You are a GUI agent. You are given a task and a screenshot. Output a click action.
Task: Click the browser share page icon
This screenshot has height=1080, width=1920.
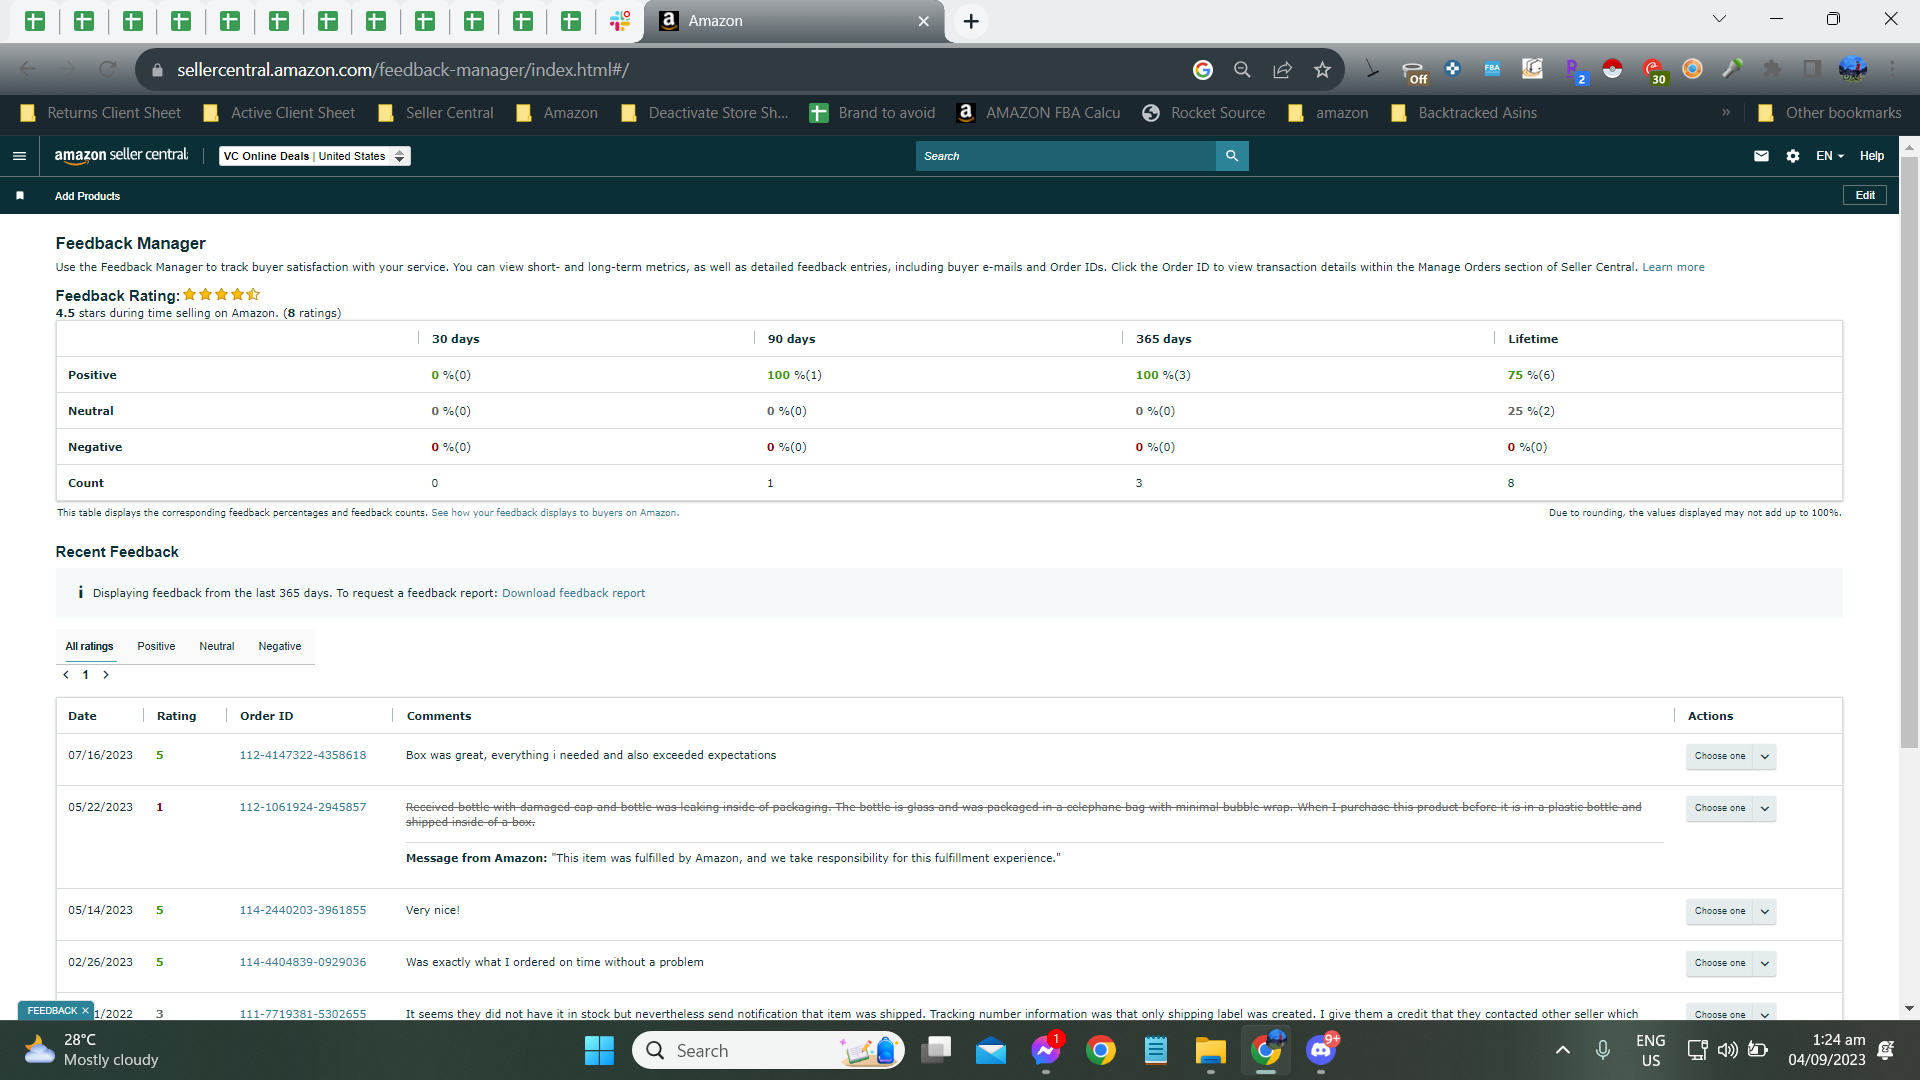[1282, 70]
